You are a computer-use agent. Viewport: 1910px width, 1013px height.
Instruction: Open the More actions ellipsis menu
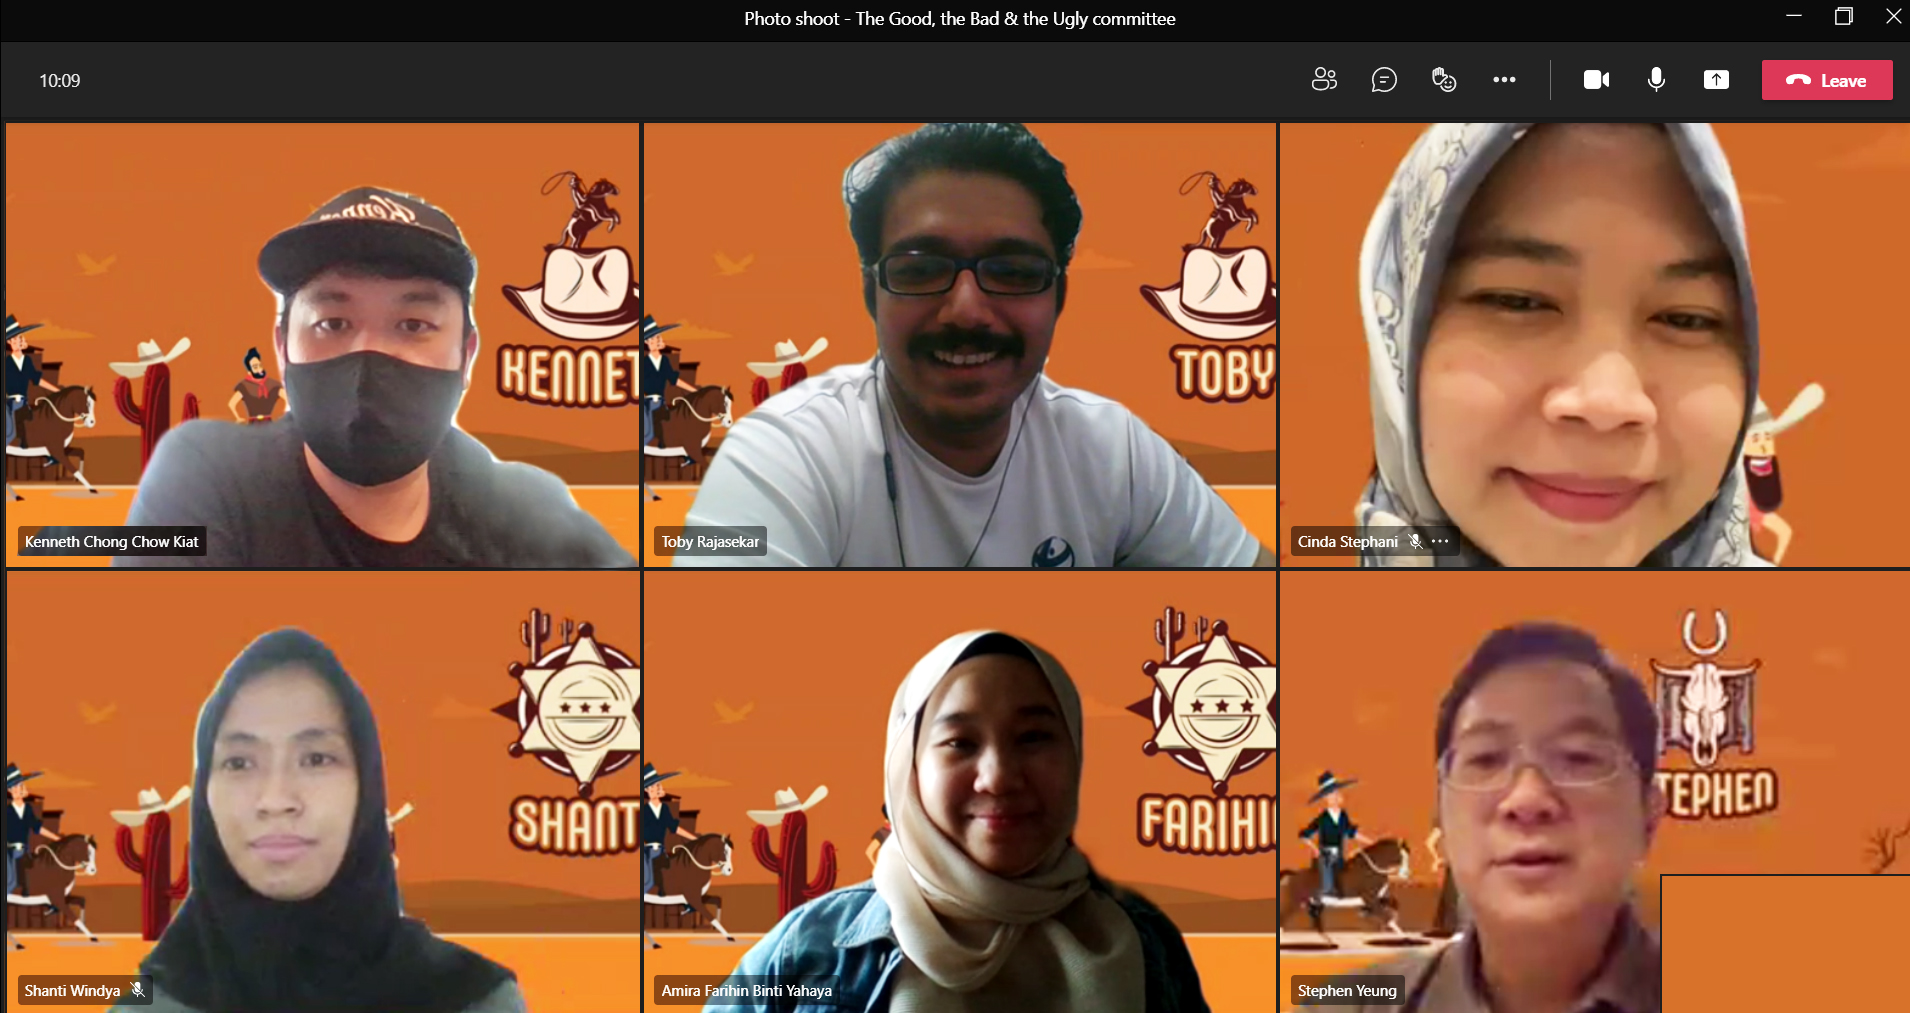(x=1504, y=80)
